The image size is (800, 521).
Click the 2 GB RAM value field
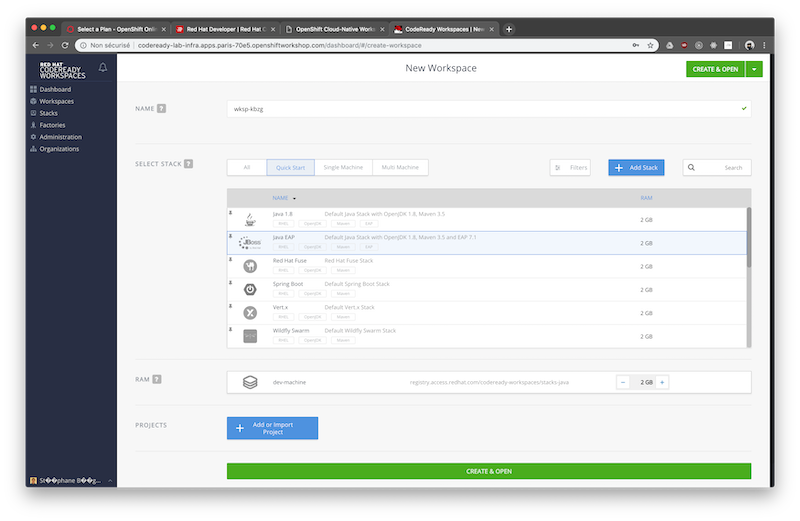tap(643, 382)
